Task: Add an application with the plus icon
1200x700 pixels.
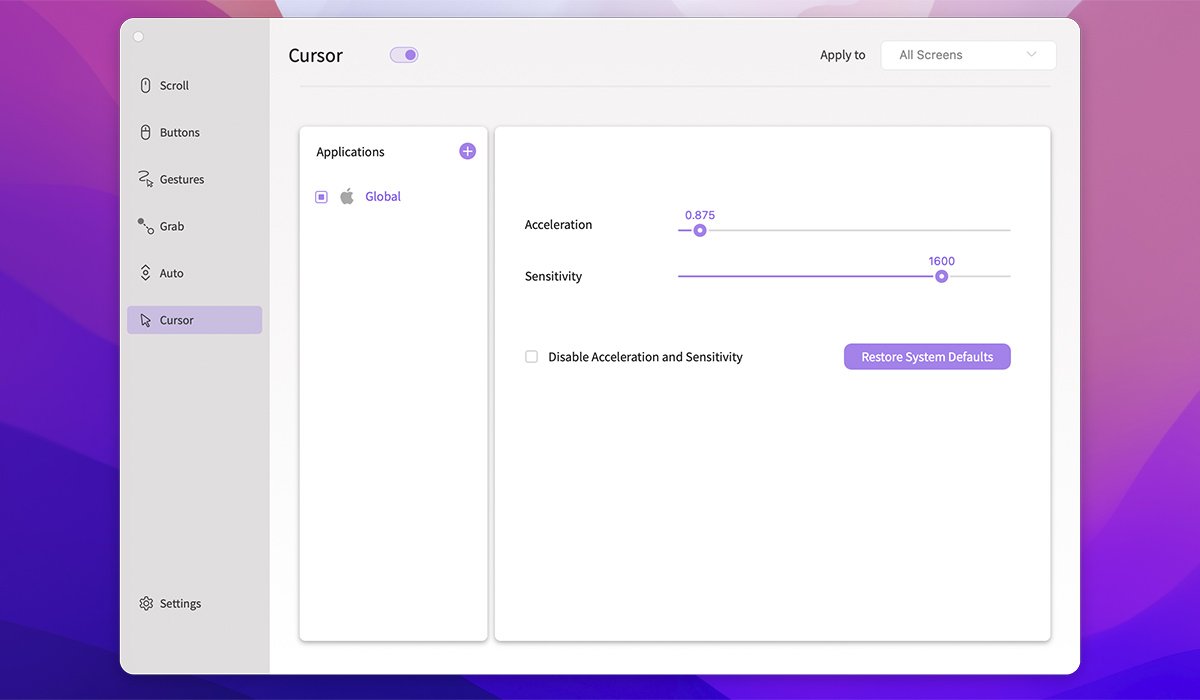Action: click(x=467, y=151)
